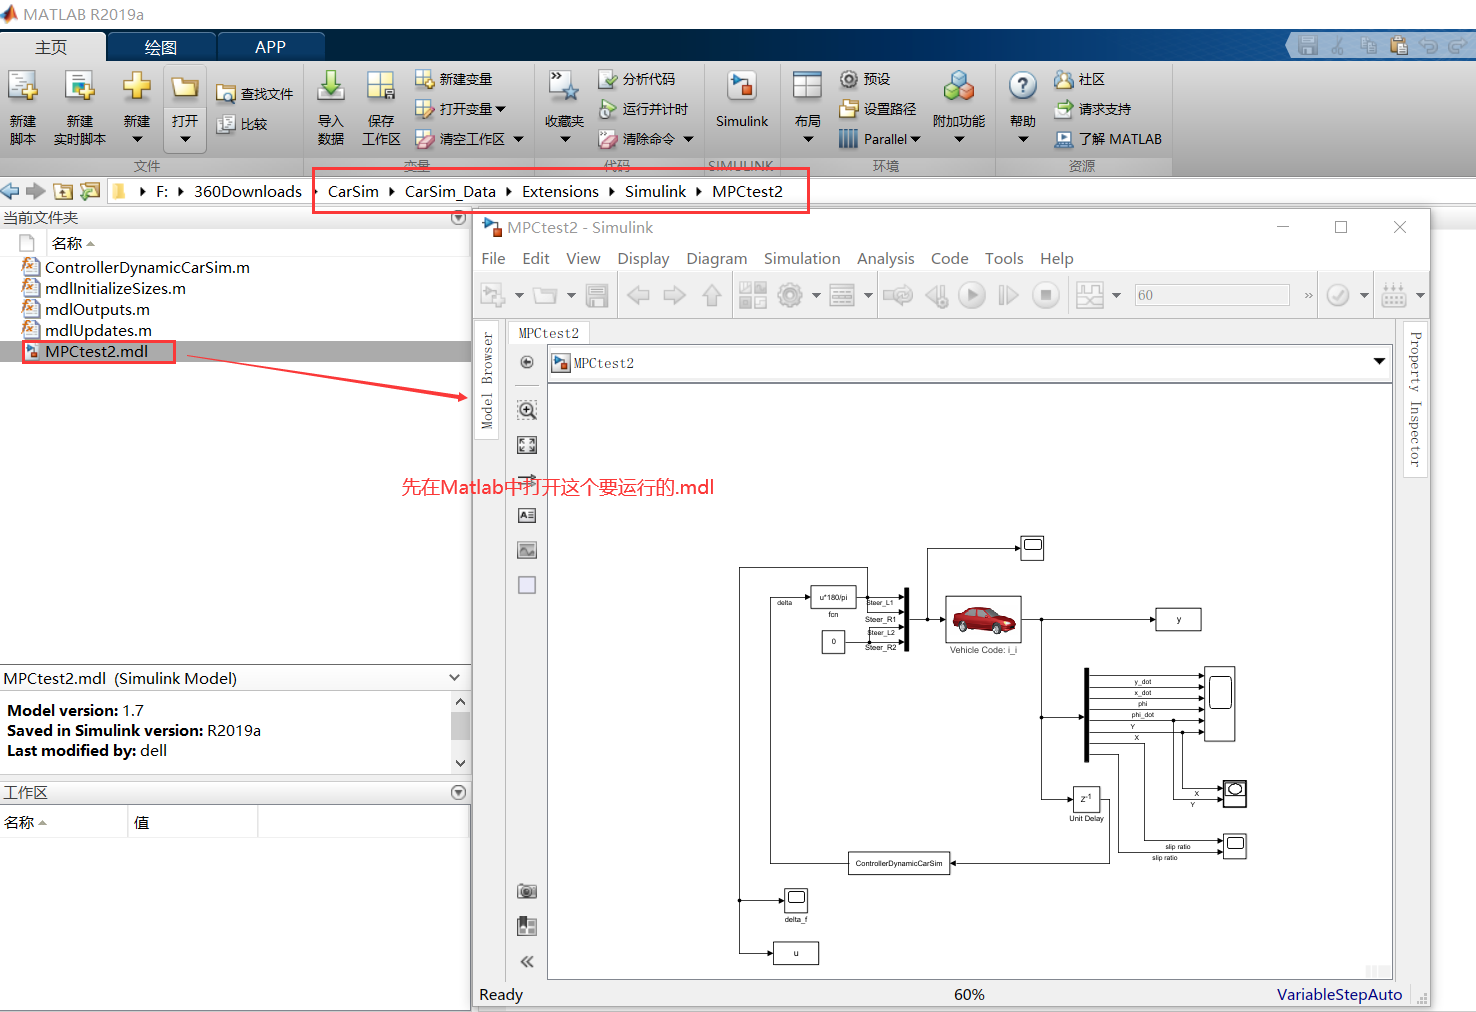Expand the 新建 dropdown arrow
1476x1012 pixels.
(x=136, y=137)
